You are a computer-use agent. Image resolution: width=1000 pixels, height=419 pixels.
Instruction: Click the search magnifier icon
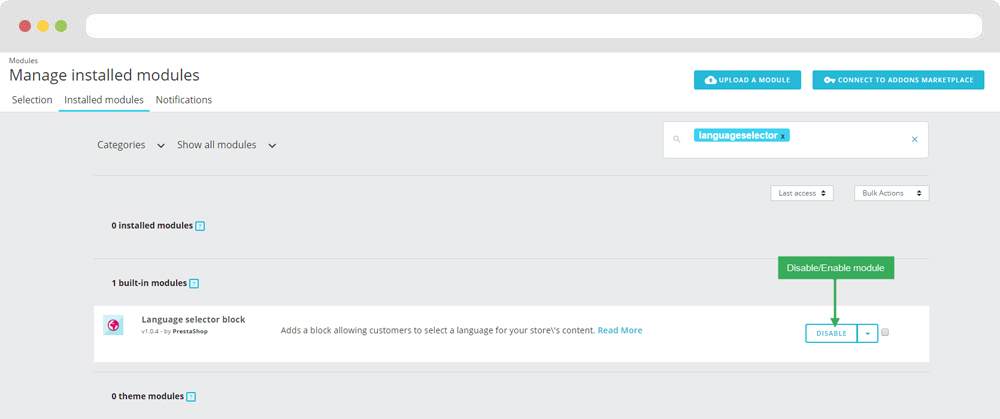(x=676, y=139)
